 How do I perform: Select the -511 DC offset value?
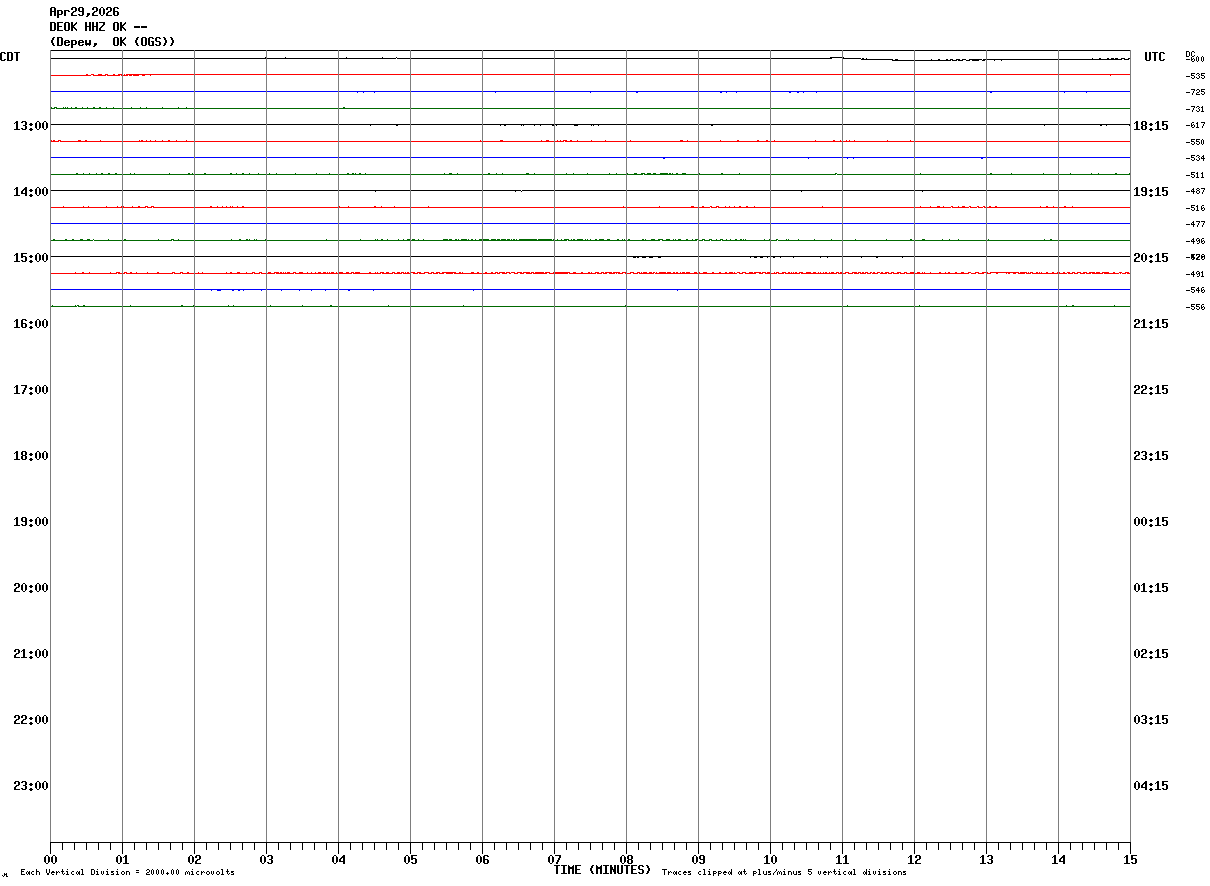1195,175
